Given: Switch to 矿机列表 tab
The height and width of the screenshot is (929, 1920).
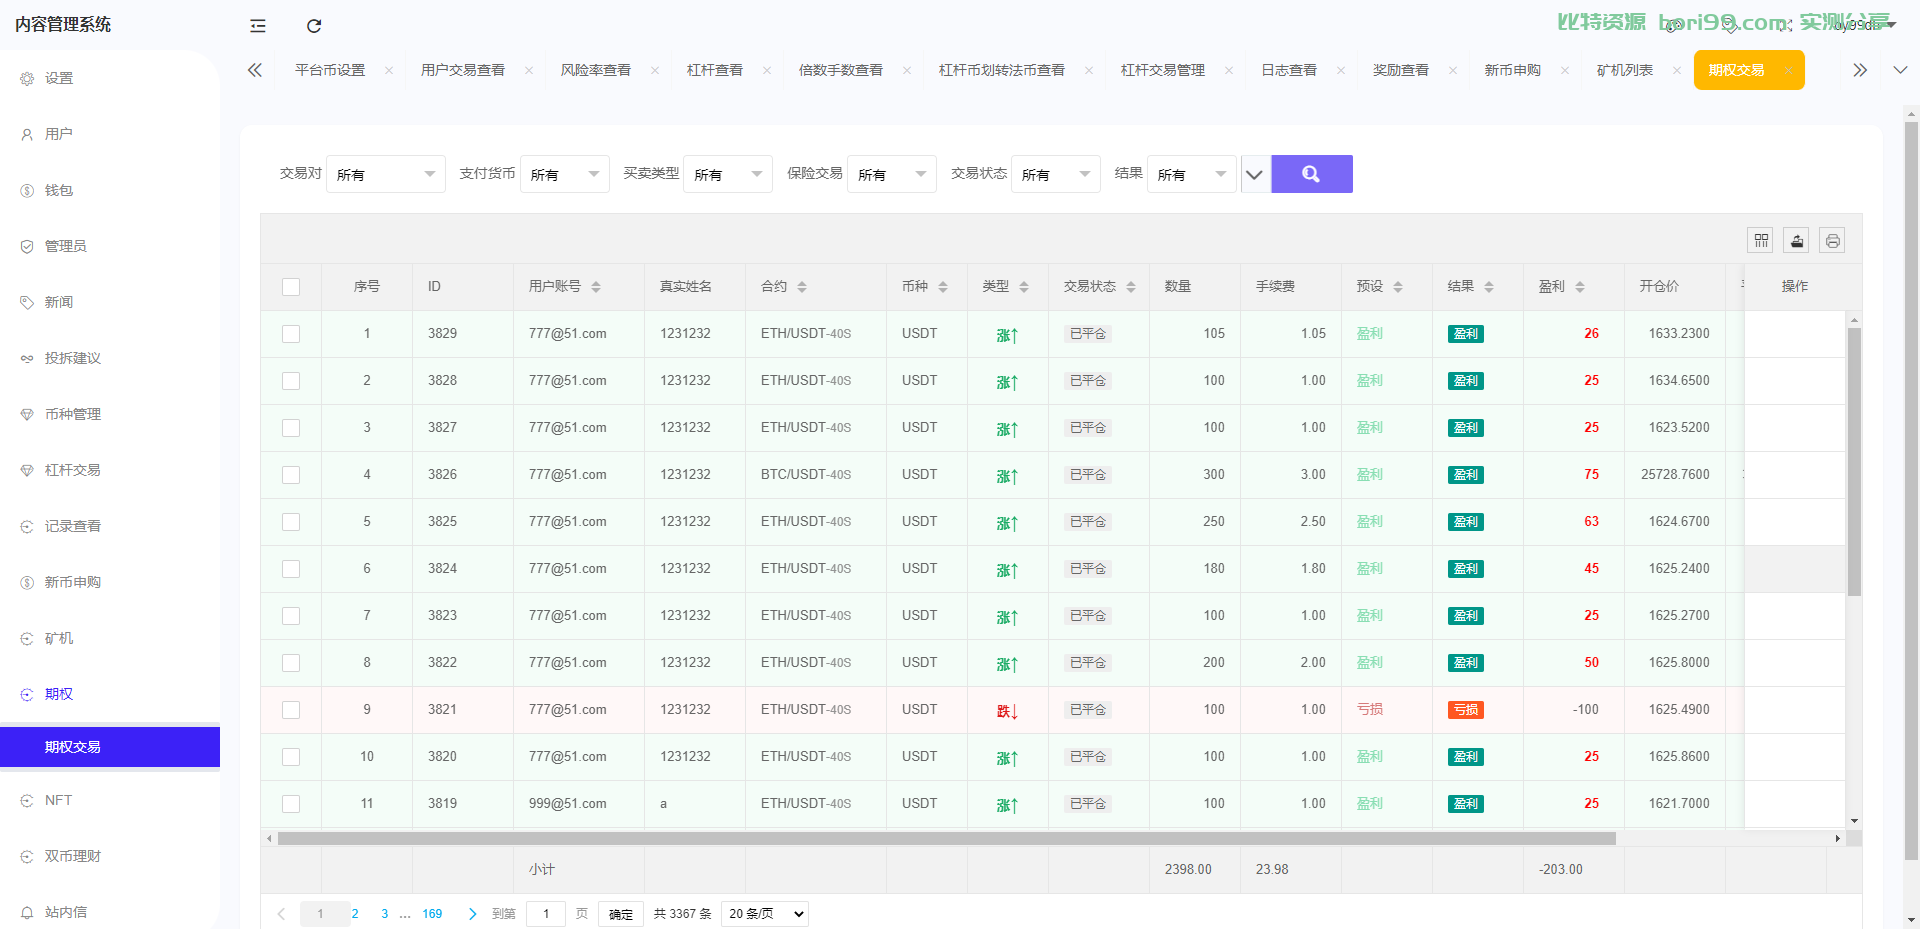Looking at the screenshot, I should click(x=1625, y=70).
